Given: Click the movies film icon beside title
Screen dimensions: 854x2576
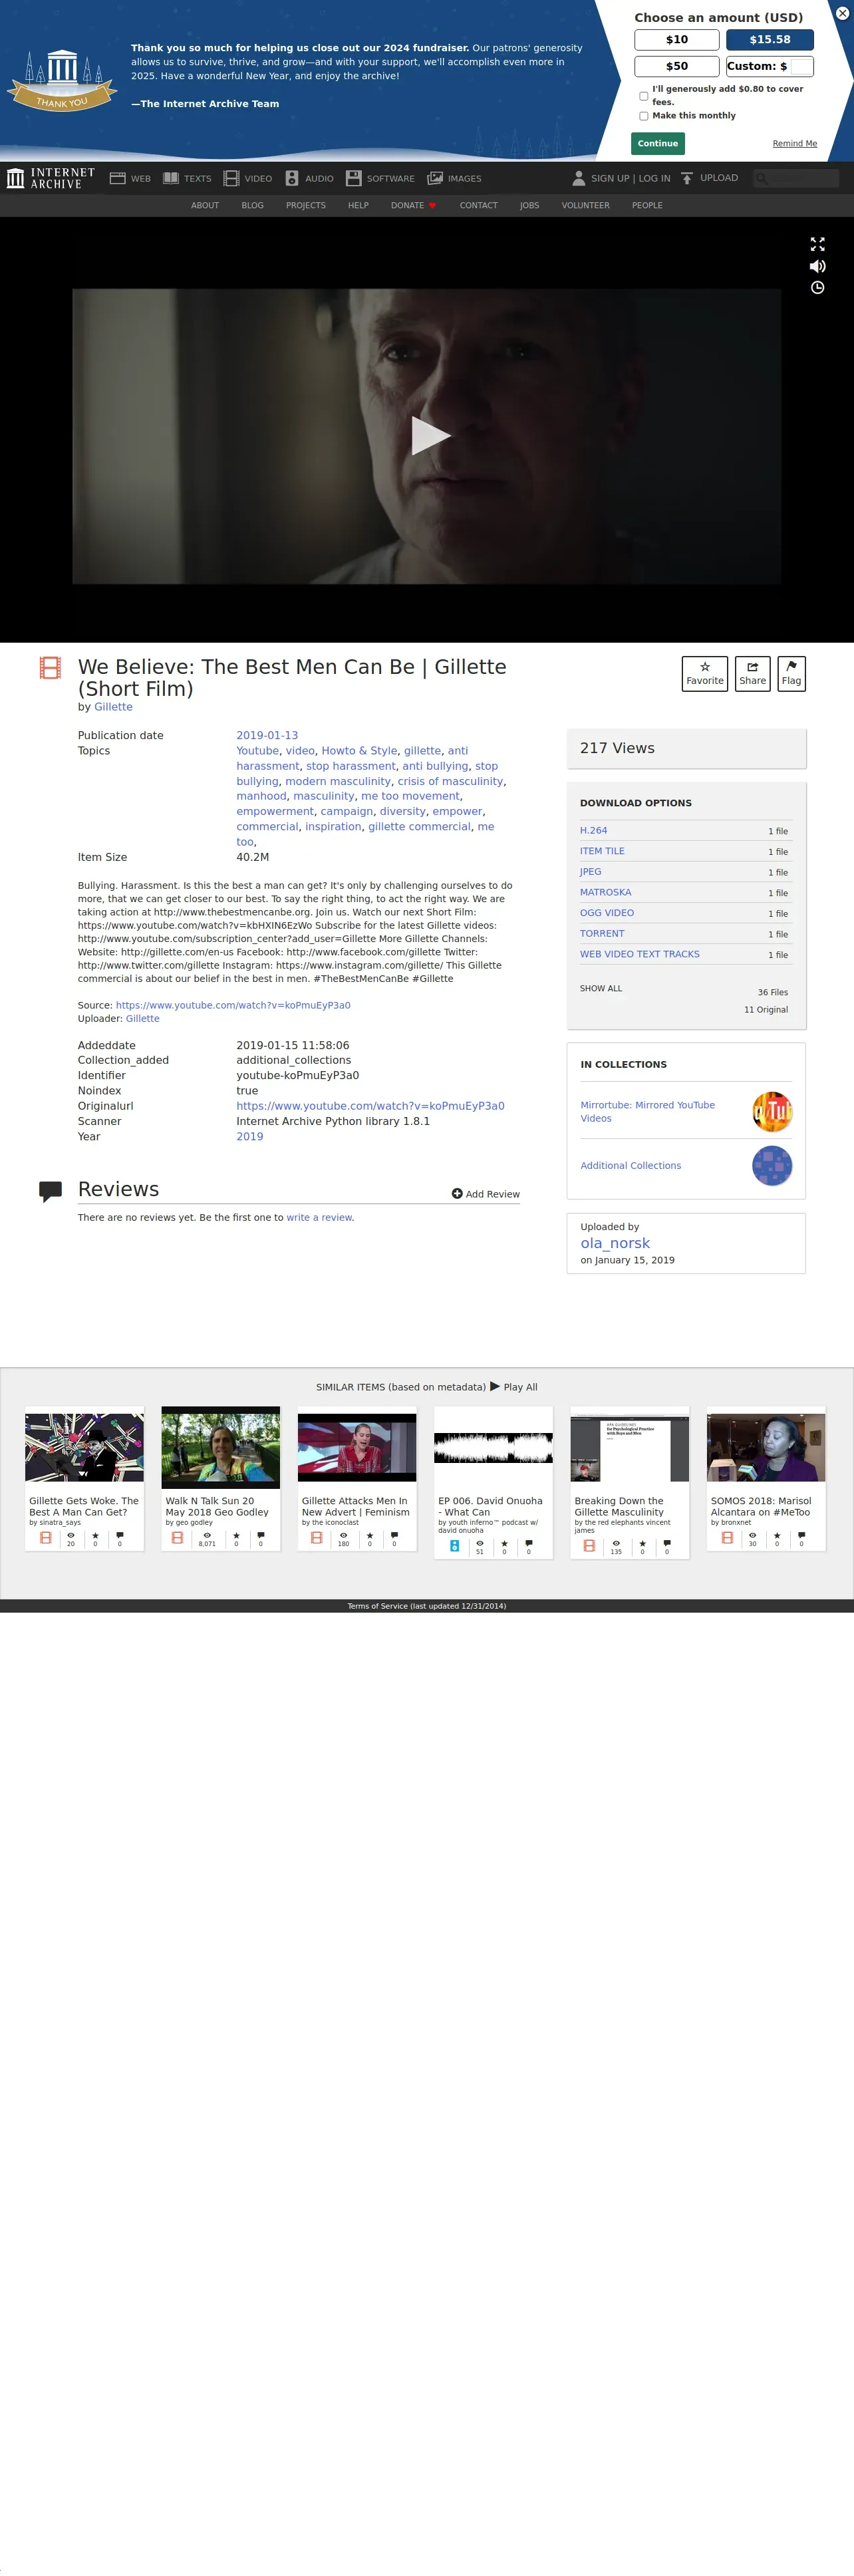Looking at the screenshot, I should (x=50, y=668).
